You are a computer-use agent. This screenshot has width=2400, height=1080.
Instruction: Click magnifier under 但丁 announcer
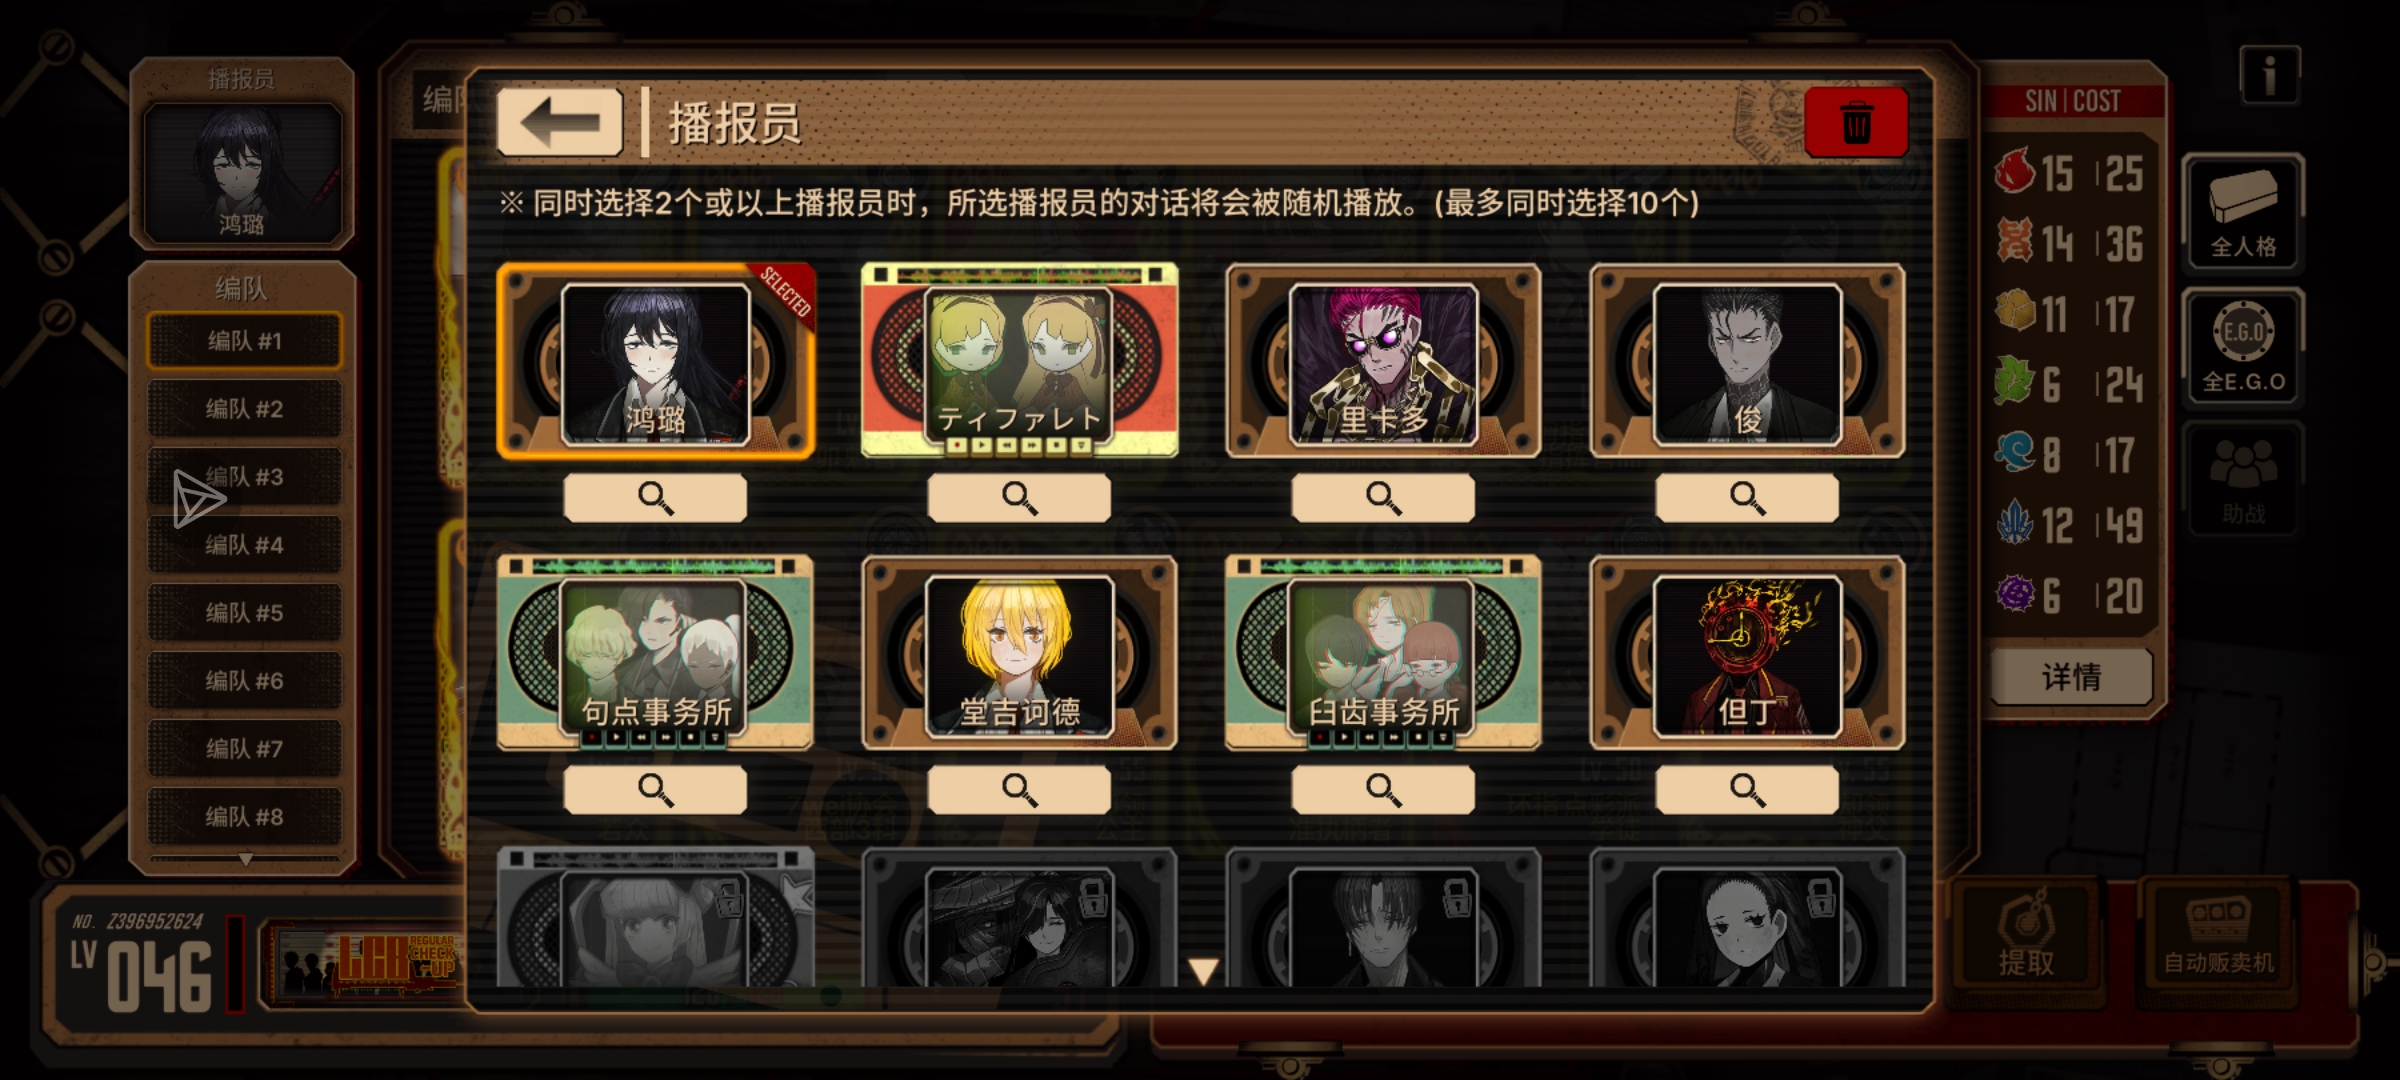click(x=1747, y=789)
